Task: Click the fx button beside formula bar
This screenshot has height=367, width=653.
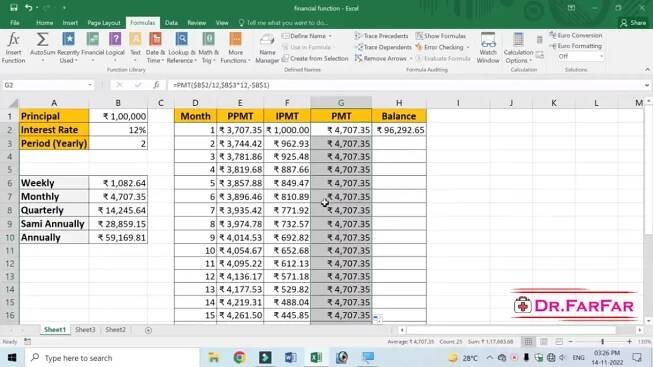Action: click(x=156, y=85)
